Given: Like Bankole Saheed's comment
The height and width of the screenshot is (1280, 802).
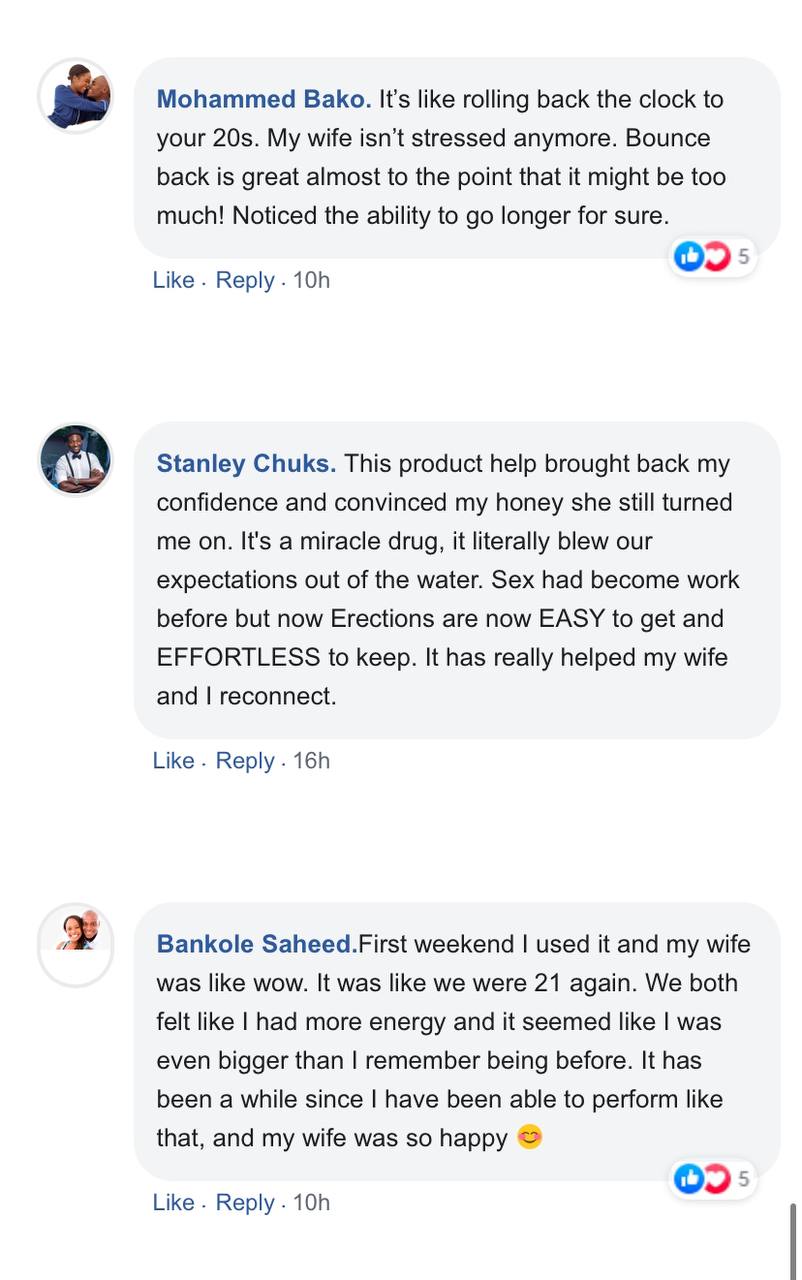Looking at the screenshot, I should click(x=173, y=1202).
